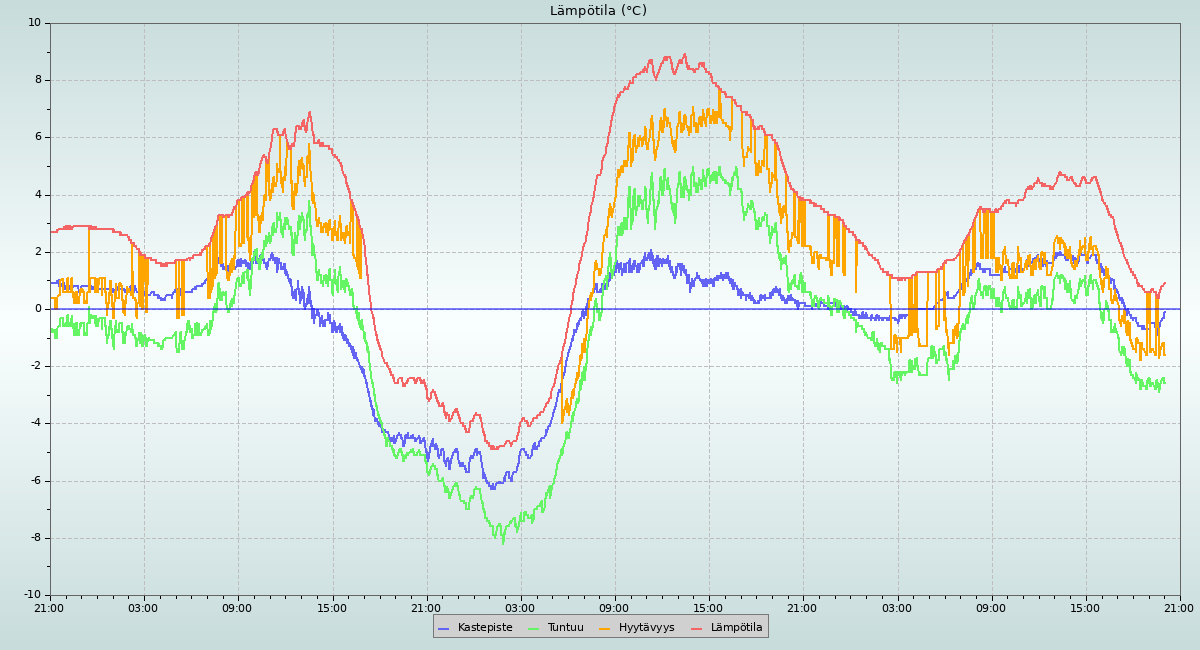Select Tuntuu label in the legend

tap(565, 628)
